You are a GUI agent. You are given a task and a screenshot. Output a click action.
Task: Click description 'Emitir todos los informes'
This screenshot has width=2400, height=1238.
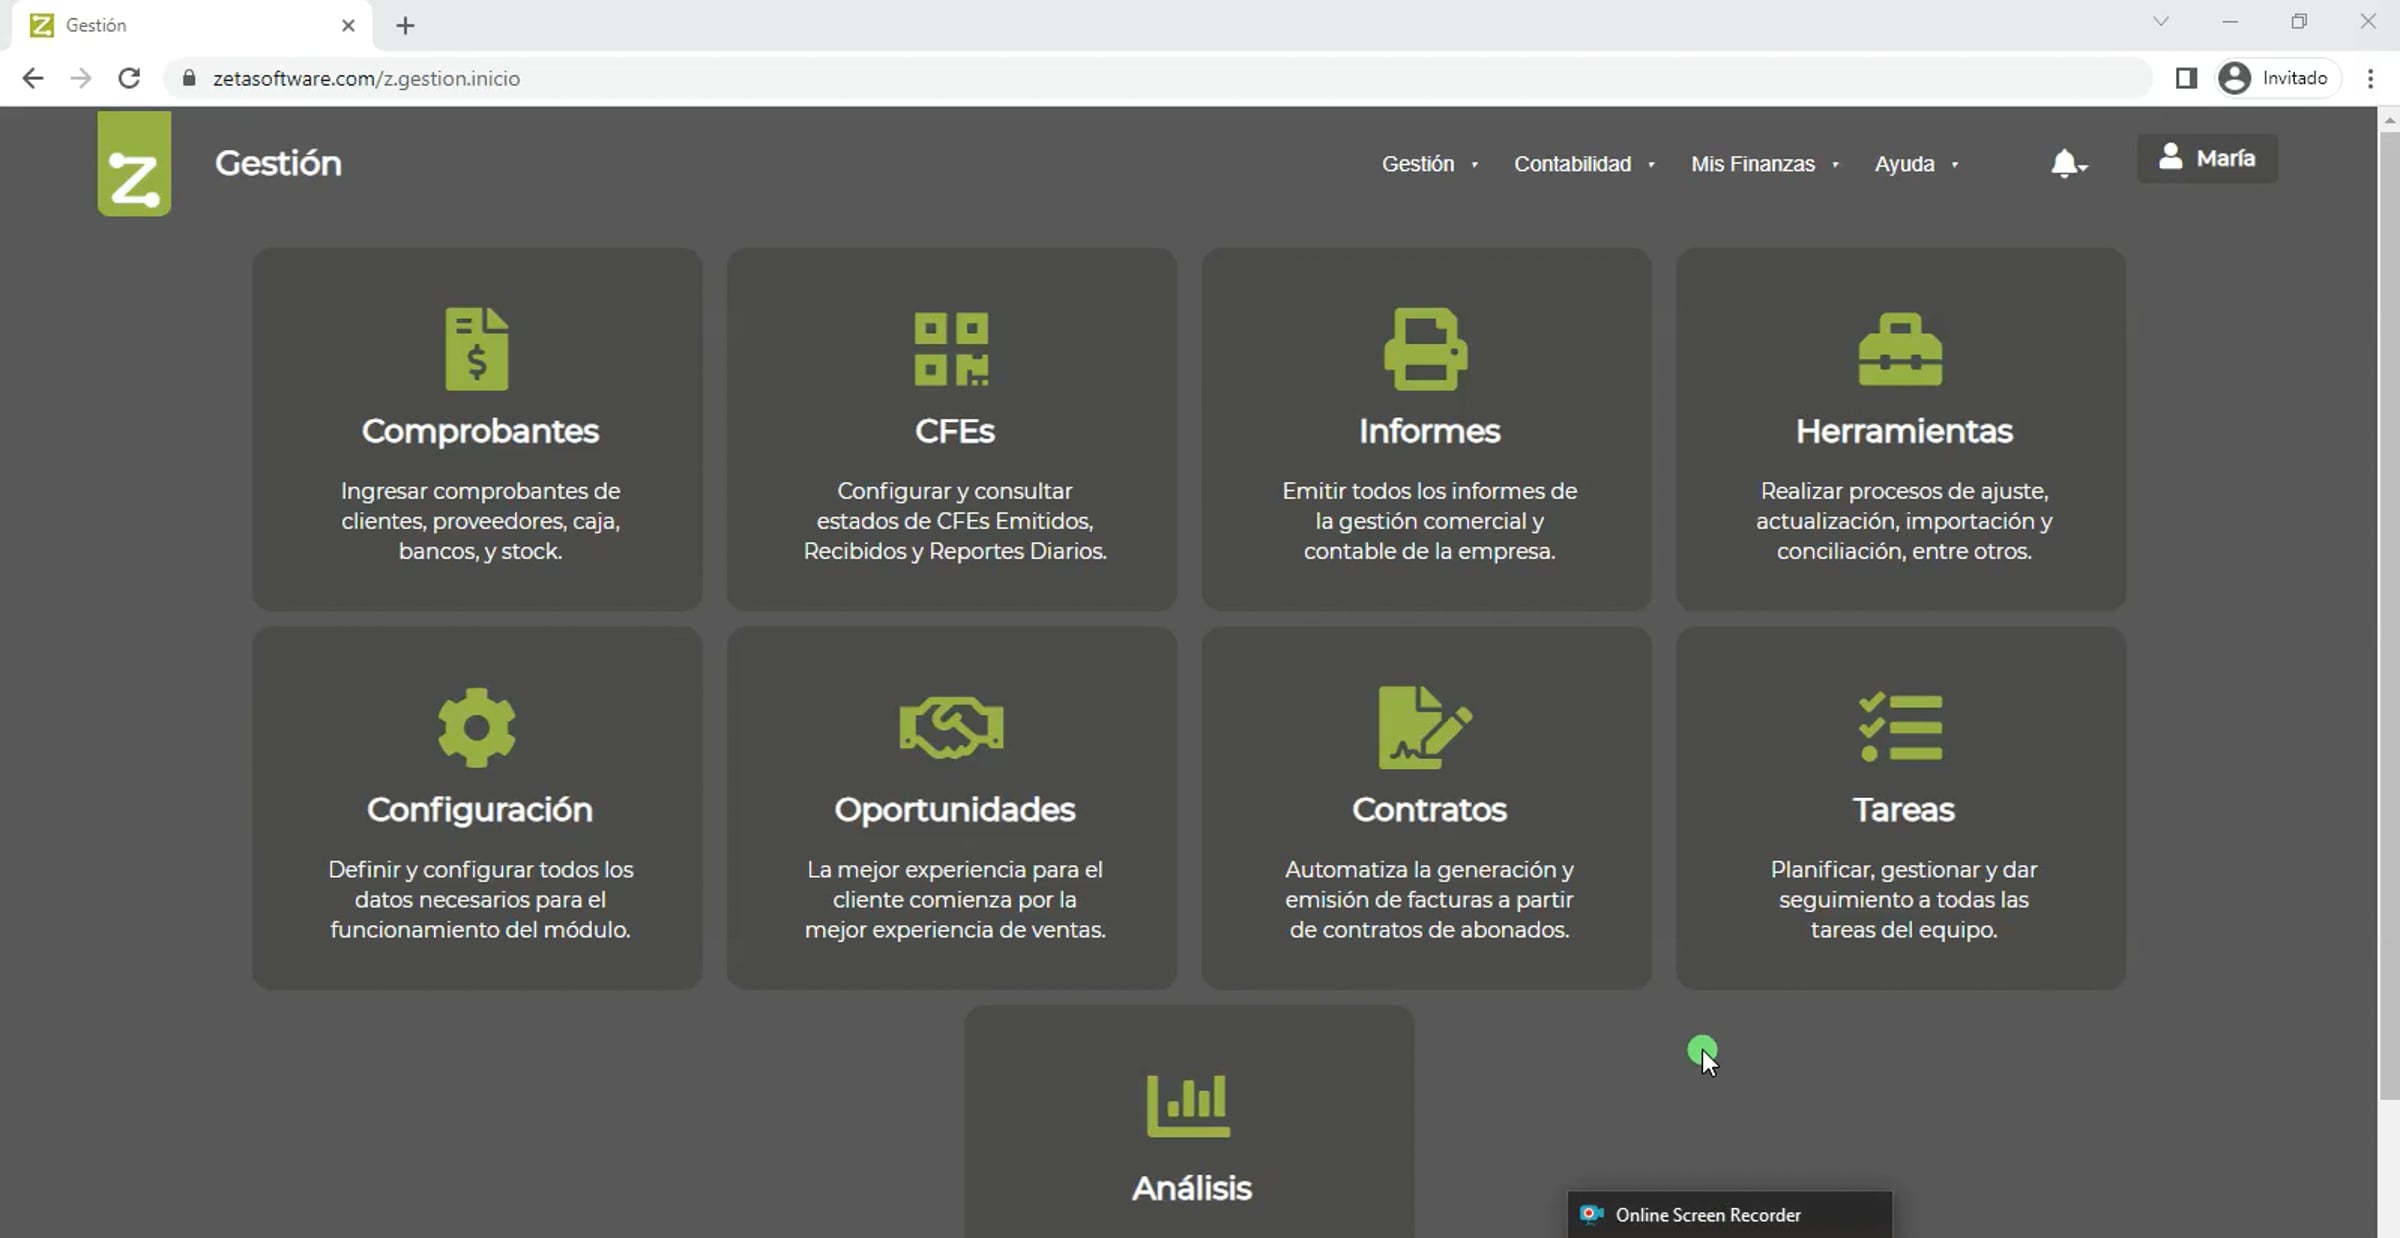click(1429, 521)
